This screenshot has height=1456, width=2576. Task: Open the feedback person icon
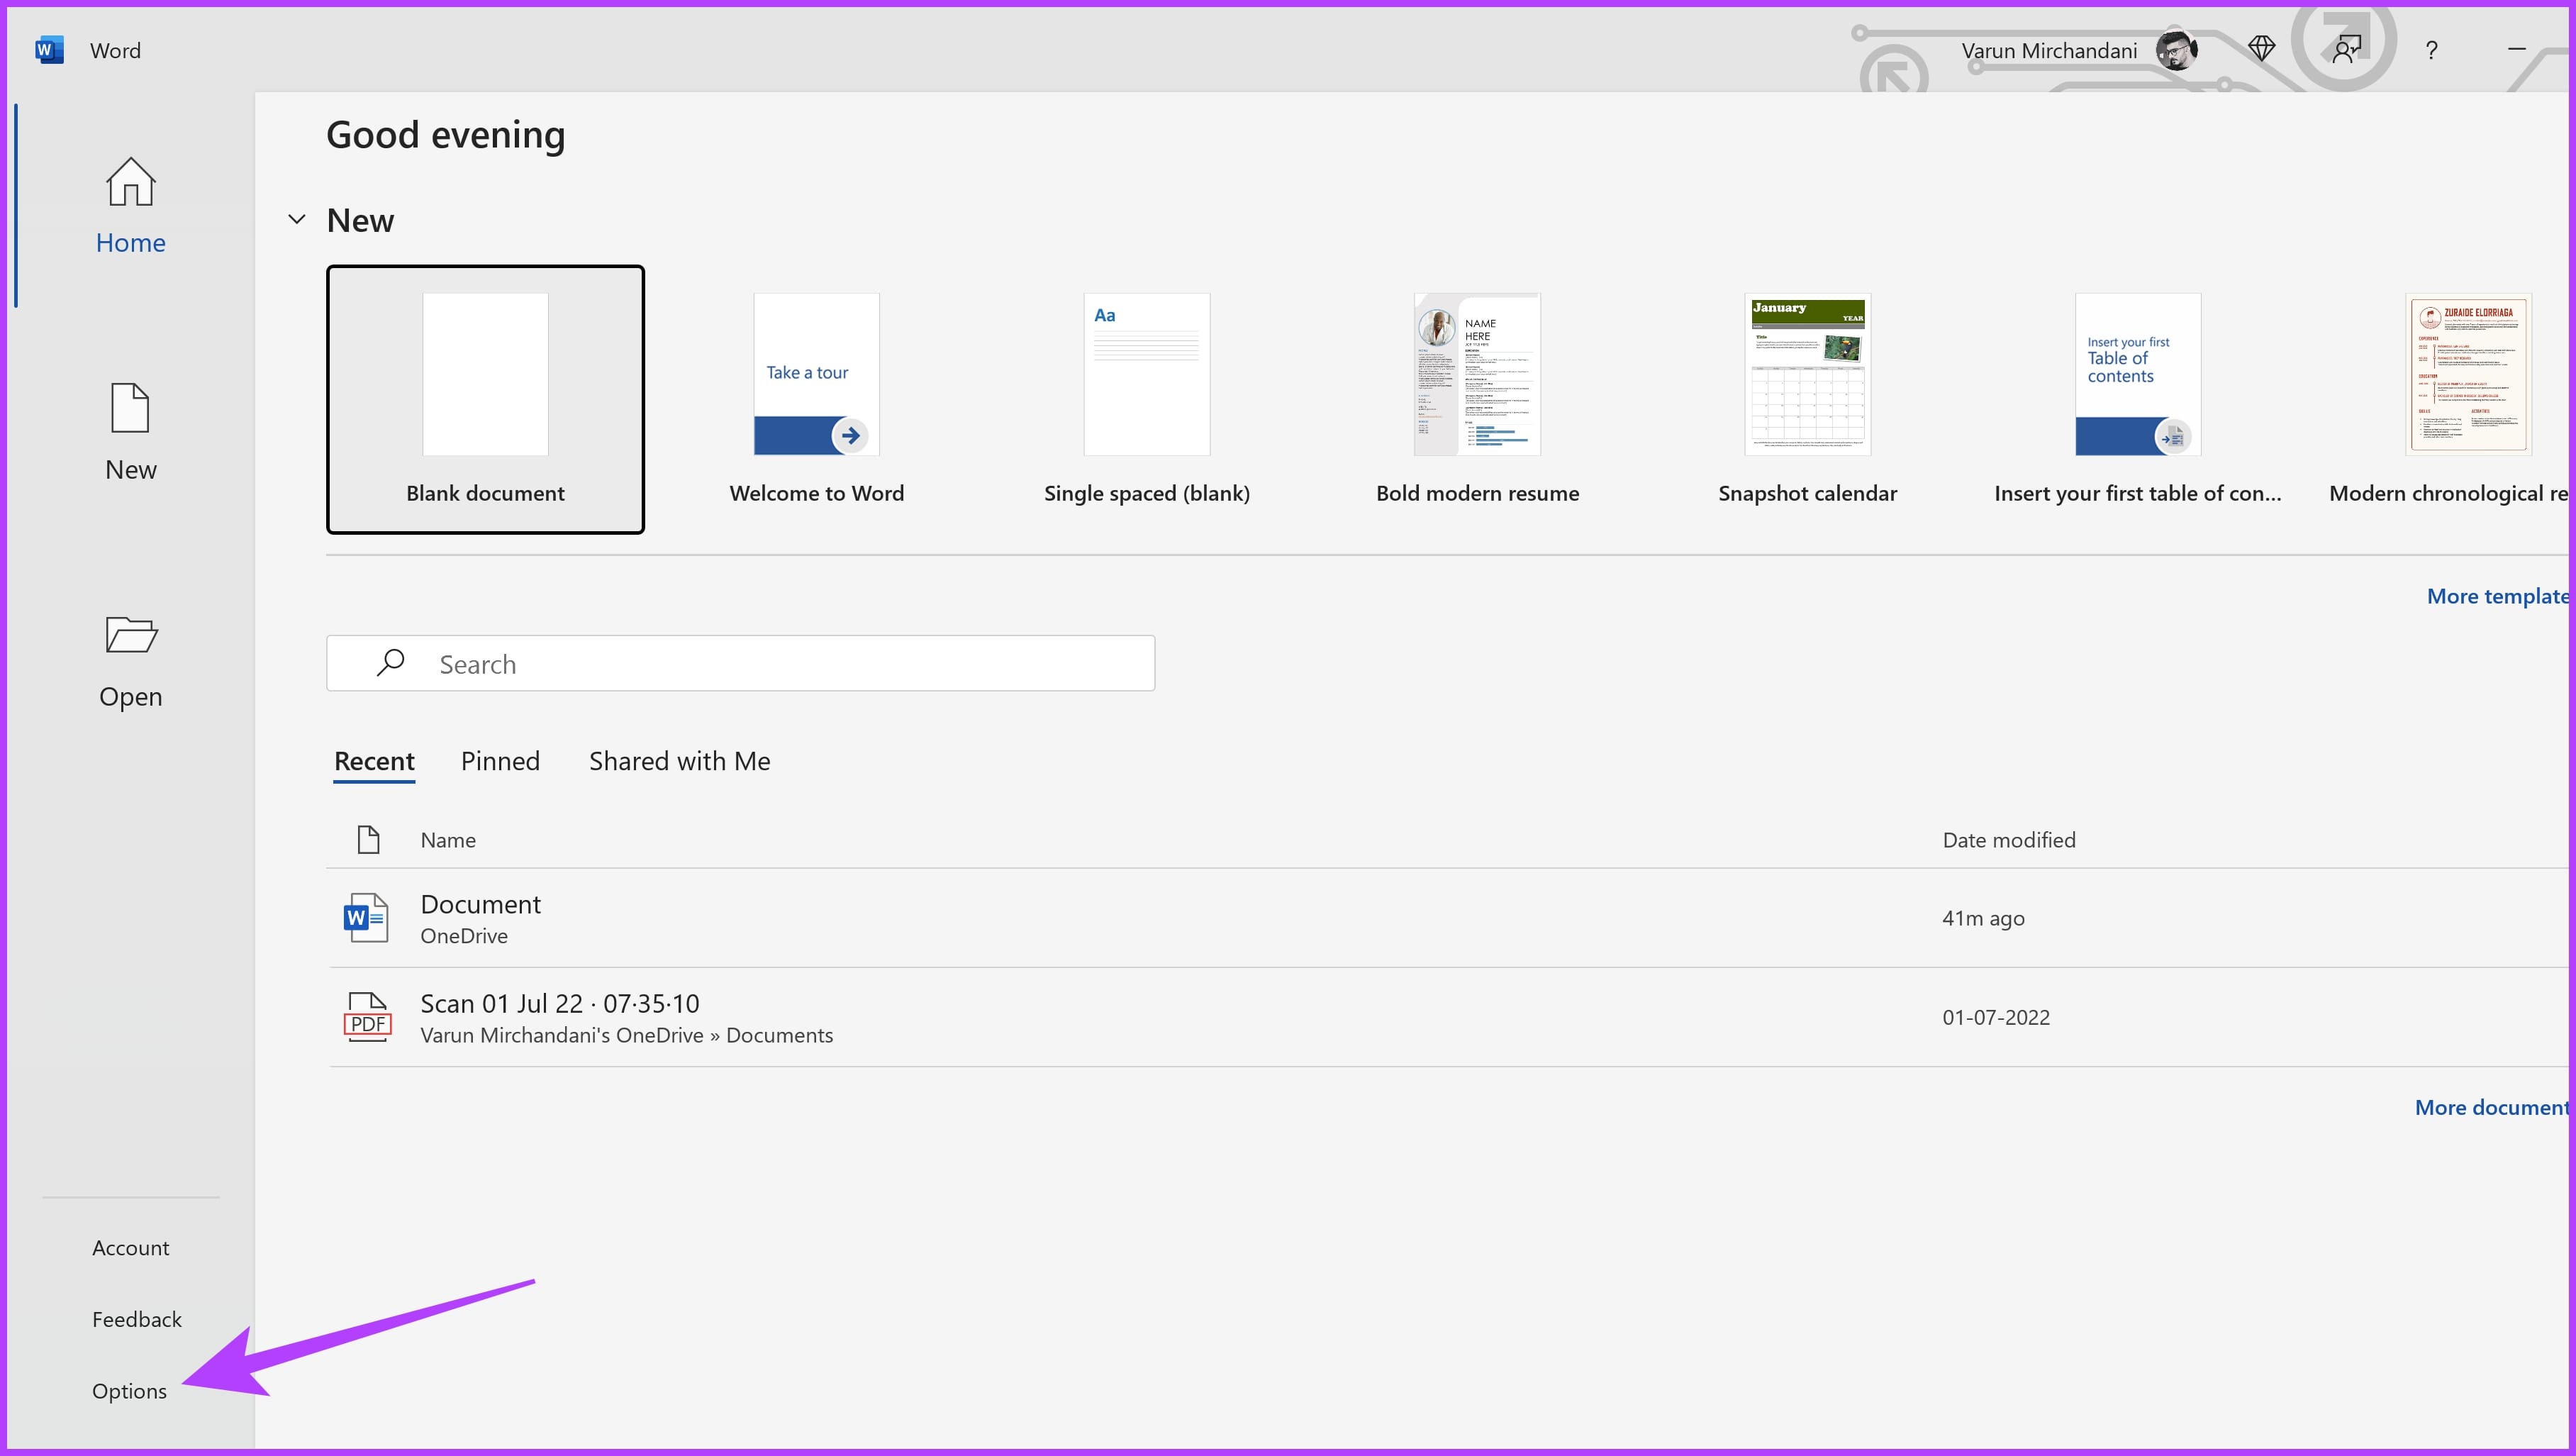(2346, 49)
